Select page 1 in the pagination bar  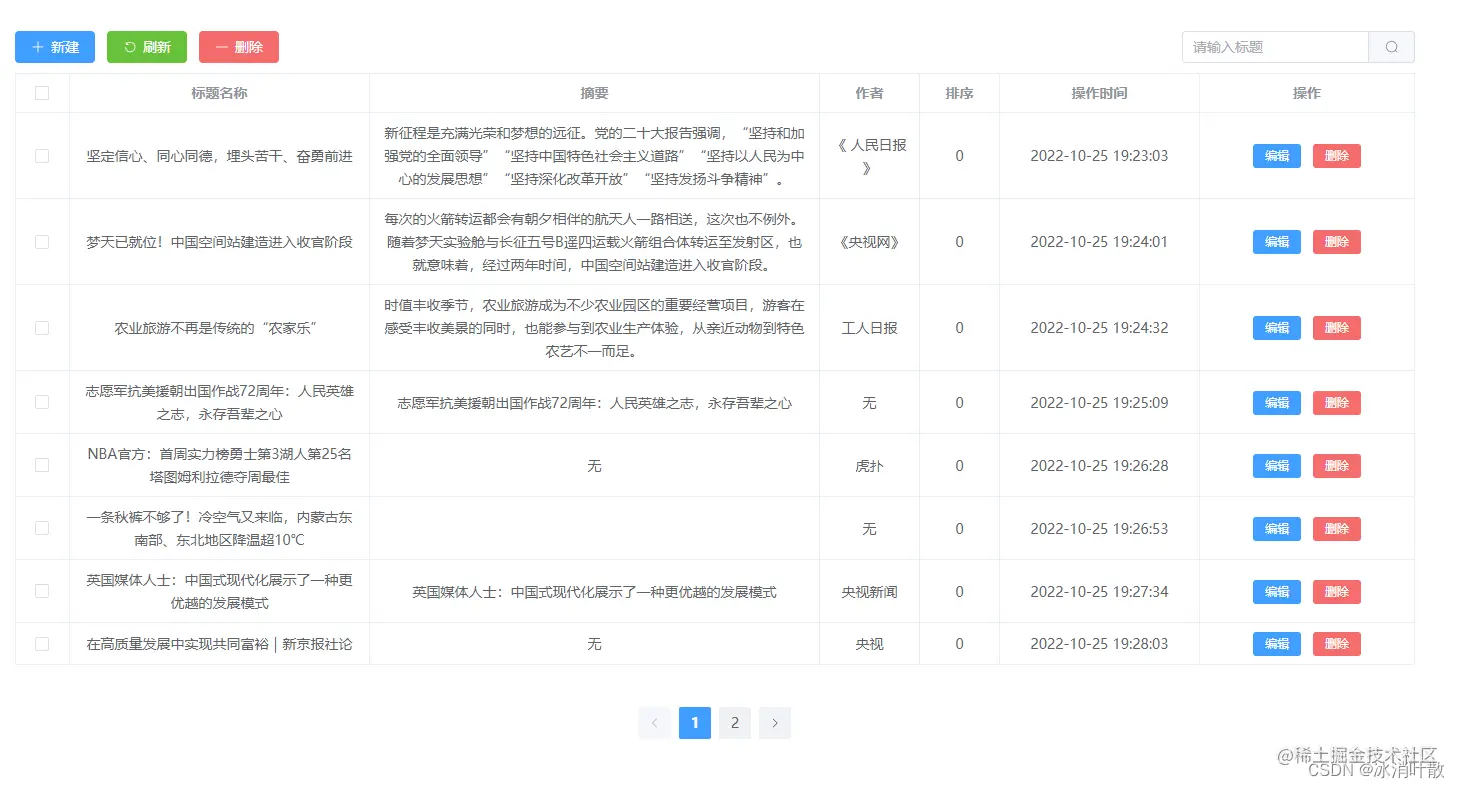tap(695, 722)
